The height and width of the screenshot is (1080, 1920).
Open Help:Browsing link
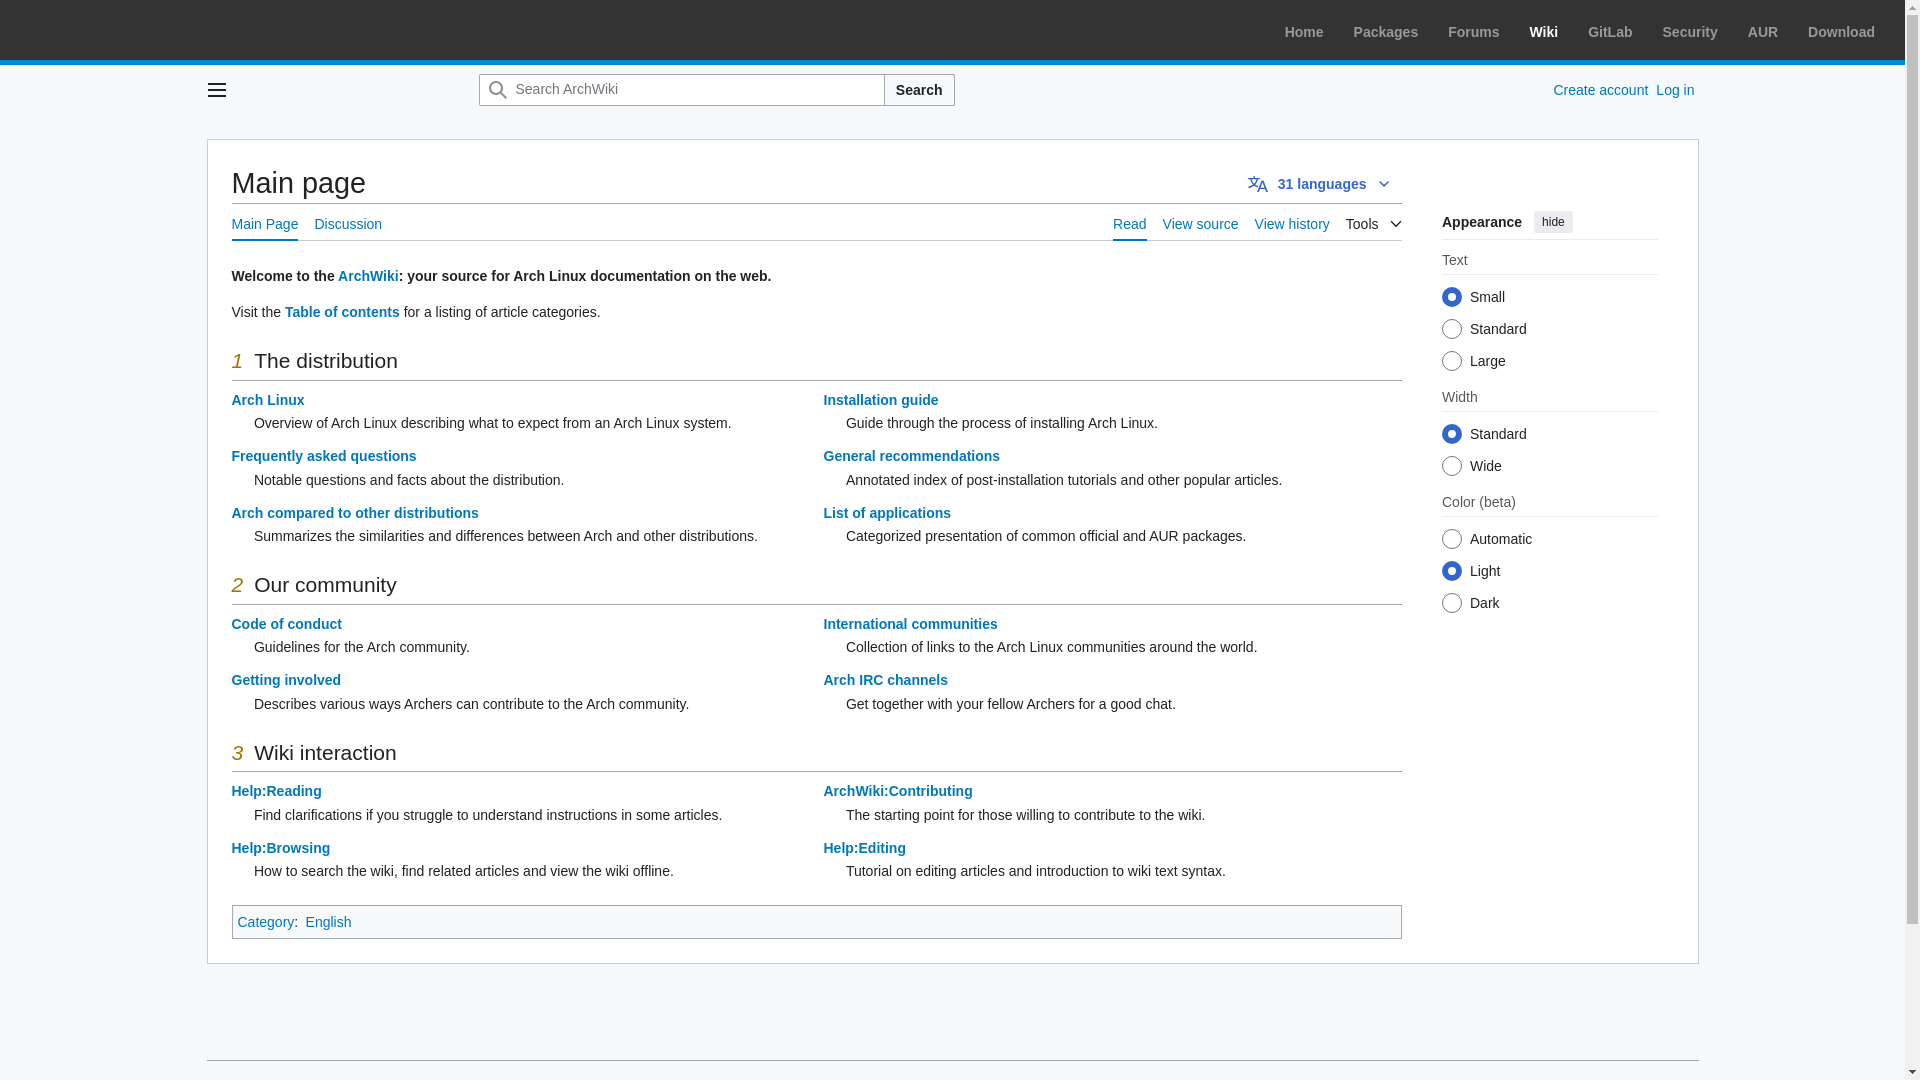(281, 848)
